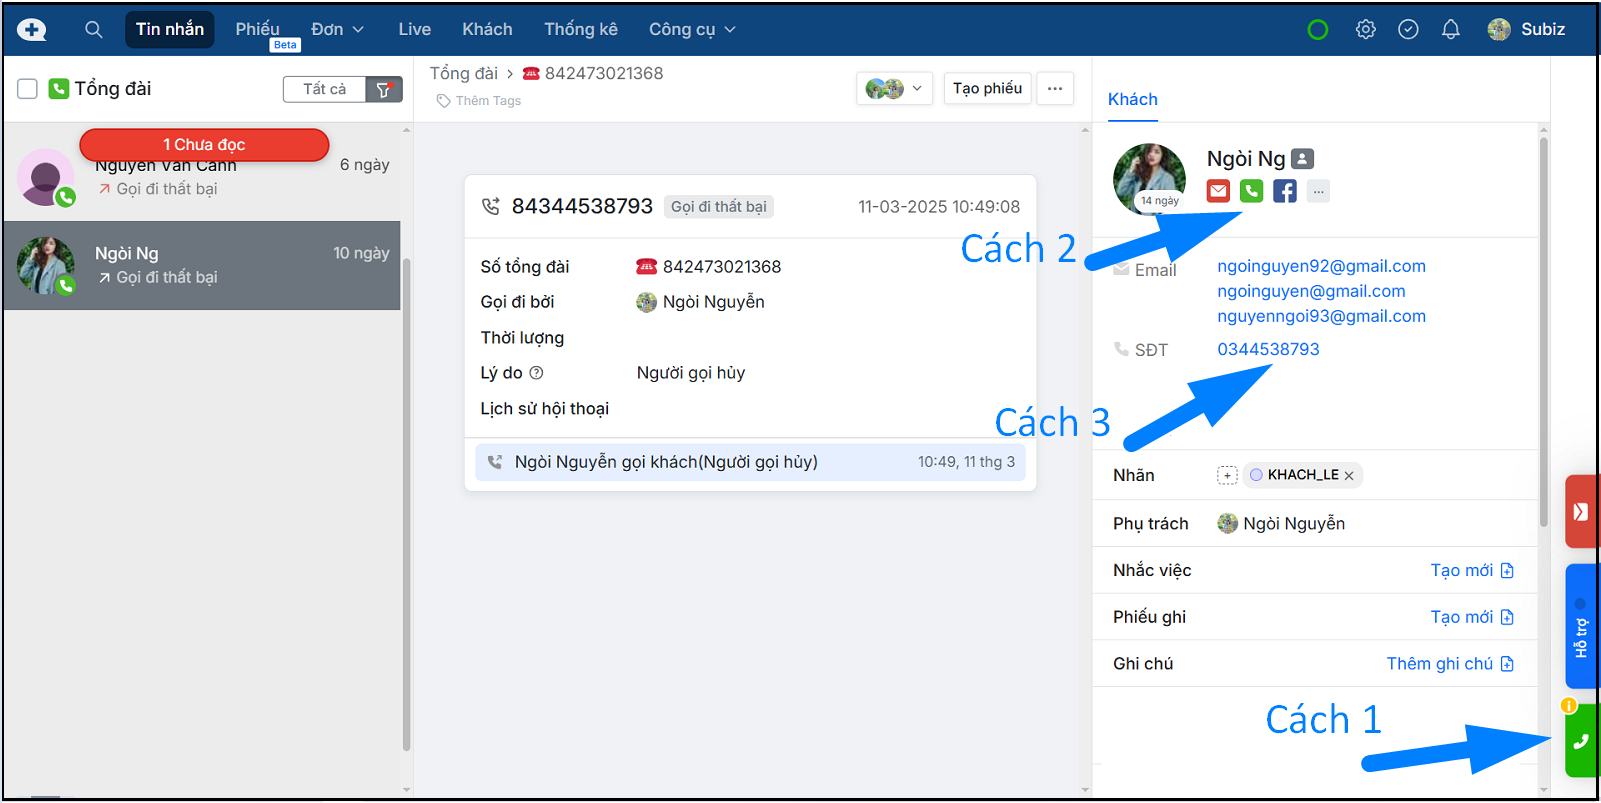Click the red email icon under Ngòi Ng
The height and width of the screenshot is (803, 1601).
point(1218,191)
